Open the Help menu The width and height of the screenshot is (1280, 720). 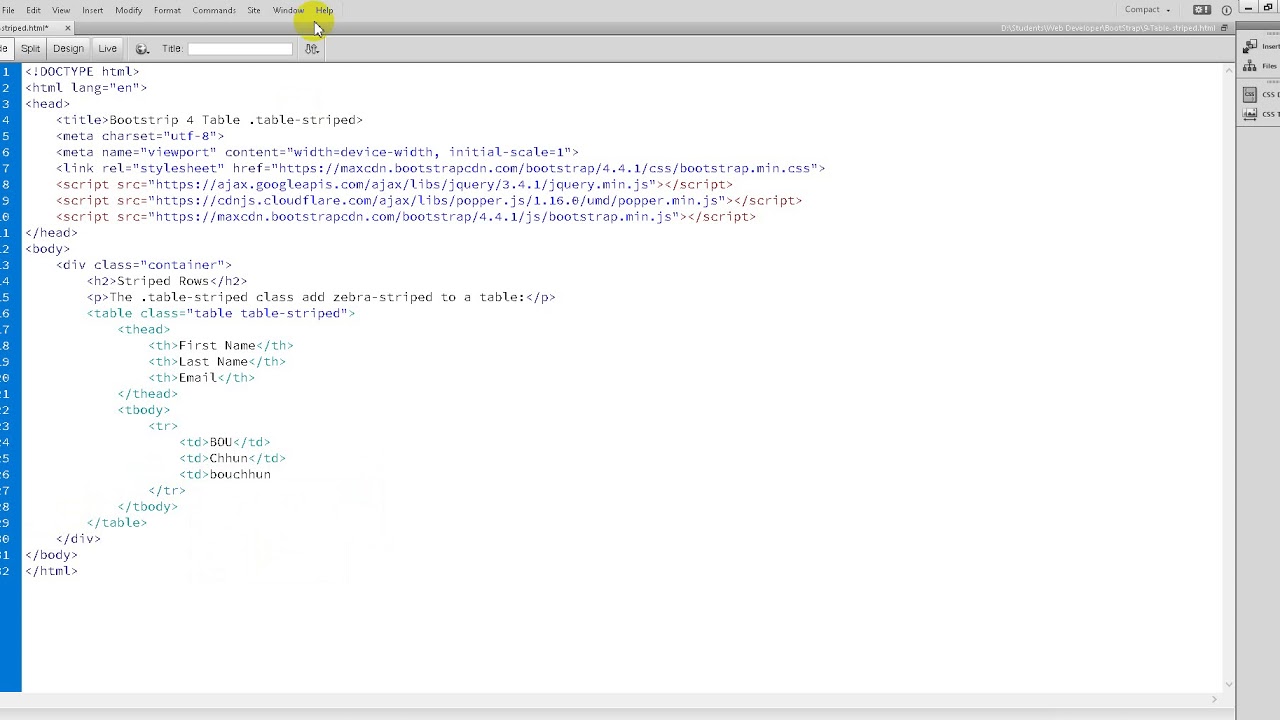point(324,10)
